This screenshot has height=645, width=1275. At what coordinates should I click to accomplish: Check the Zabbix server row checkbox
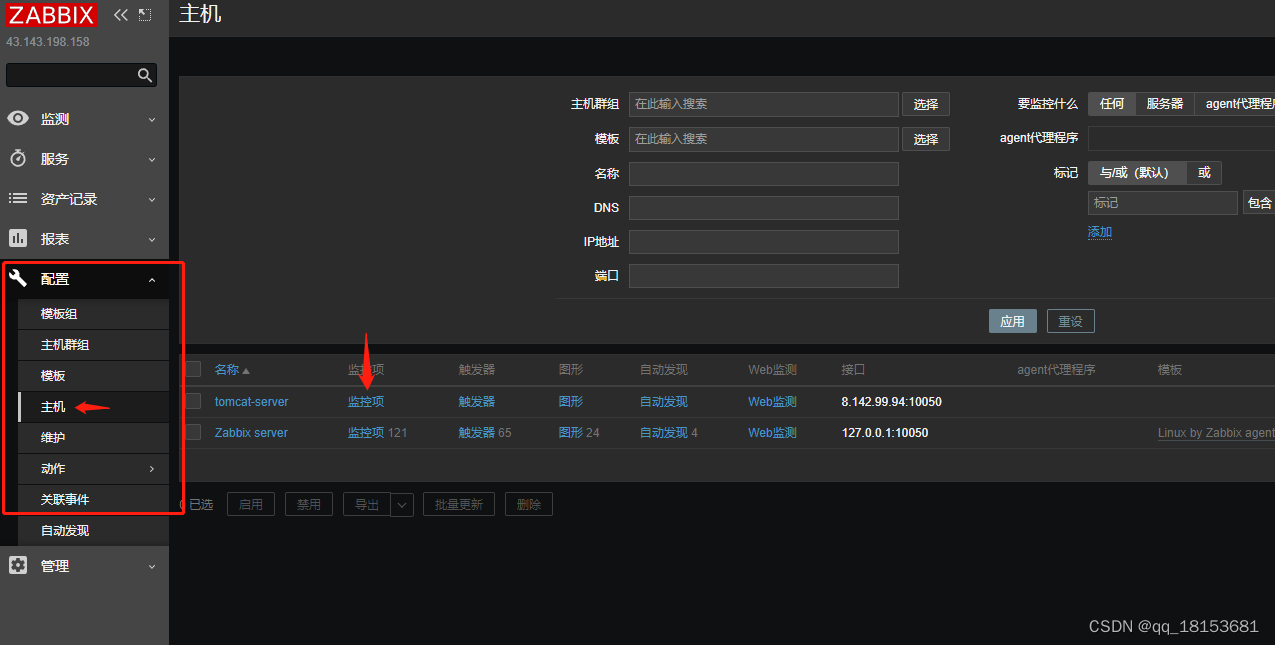pyautogui.click(x=193, y=432)
